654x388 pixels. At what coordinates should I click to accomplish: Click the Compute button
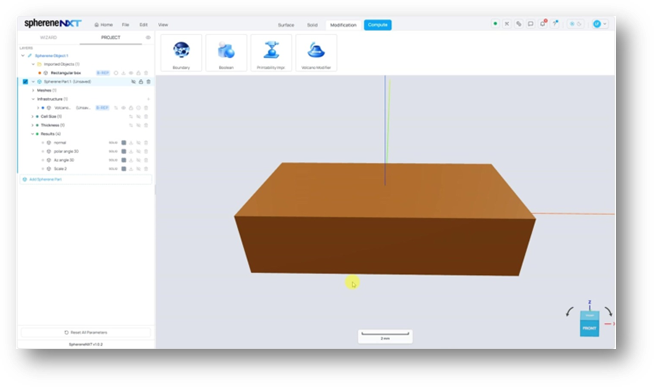[377, 25]
